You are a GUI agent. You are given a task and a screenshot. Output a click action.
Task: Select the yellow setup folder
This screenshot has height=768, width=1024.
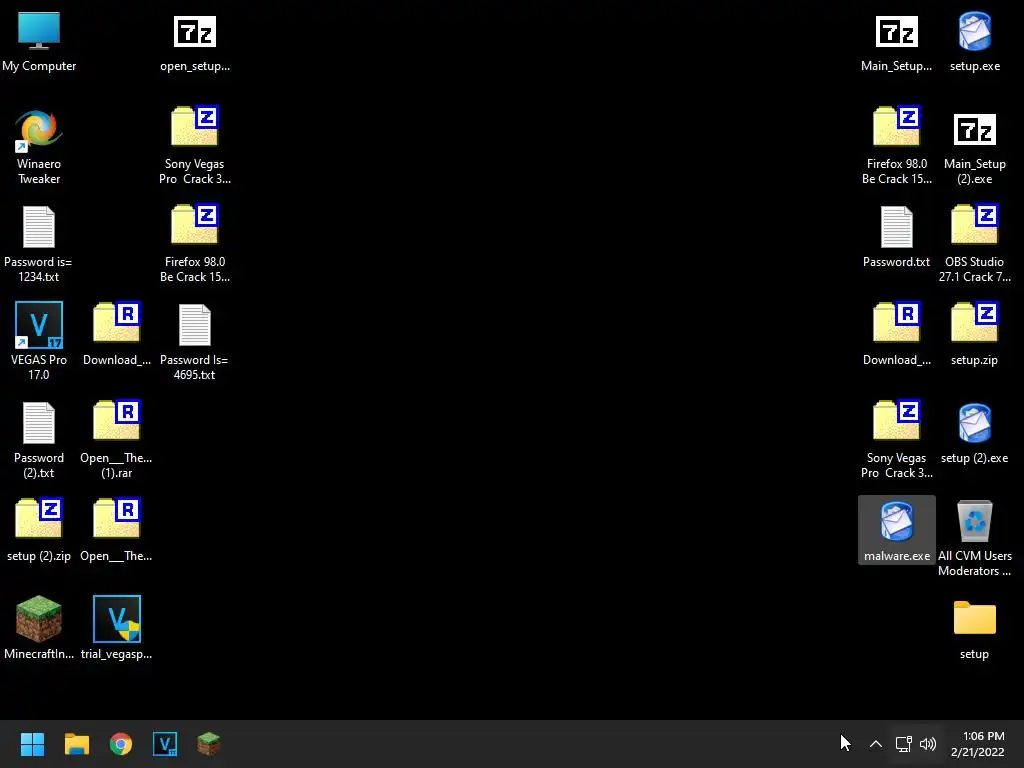click(x=974, y=630)
